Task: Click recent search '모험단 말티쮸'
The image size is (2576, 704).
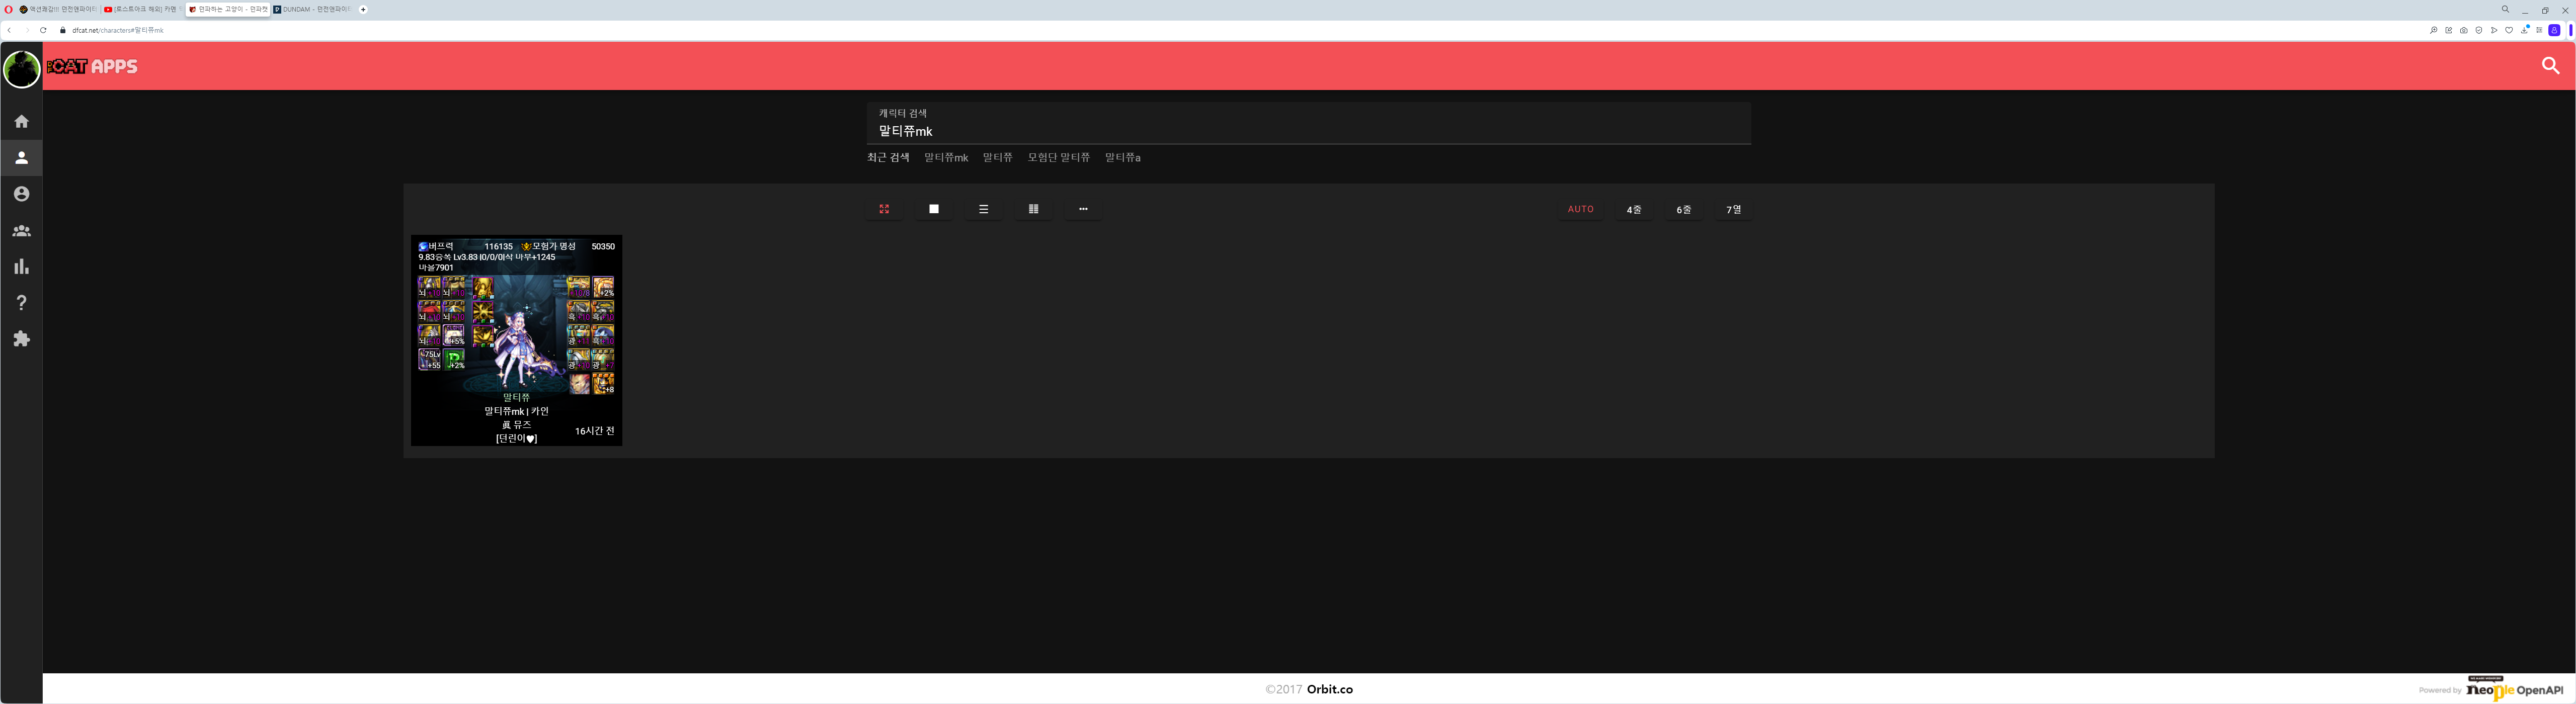Action: 1058,158
